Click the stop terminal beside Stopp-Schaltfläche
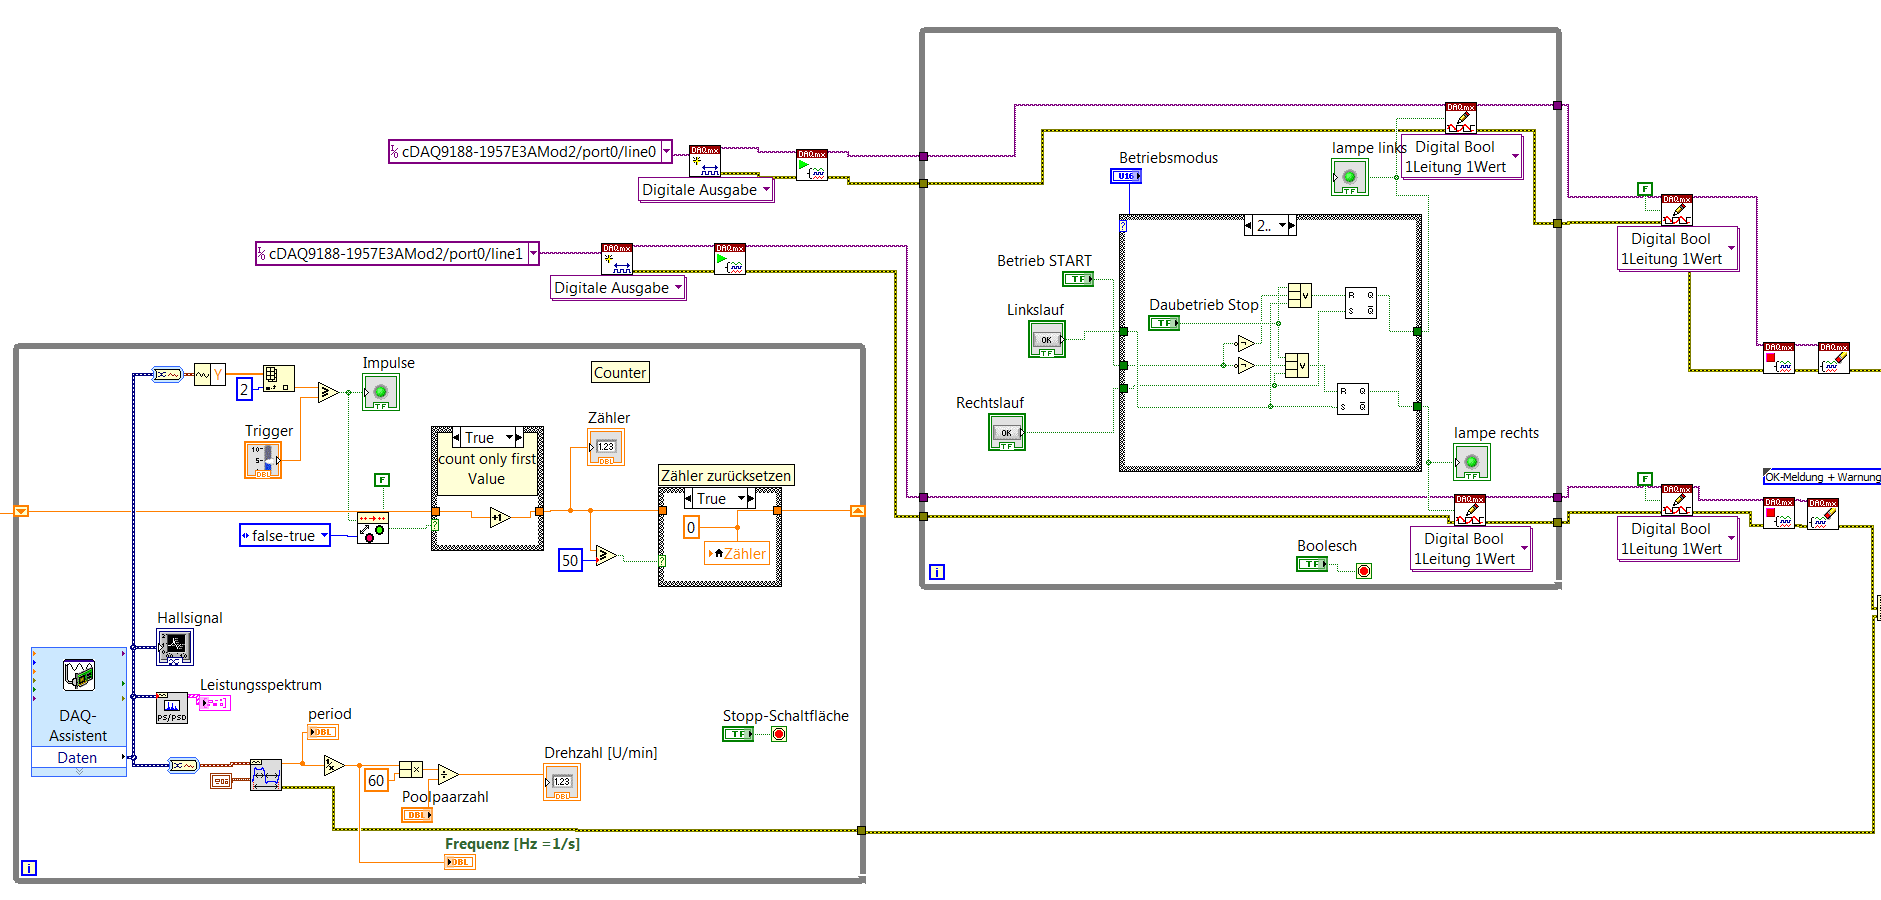 [779, 734]
